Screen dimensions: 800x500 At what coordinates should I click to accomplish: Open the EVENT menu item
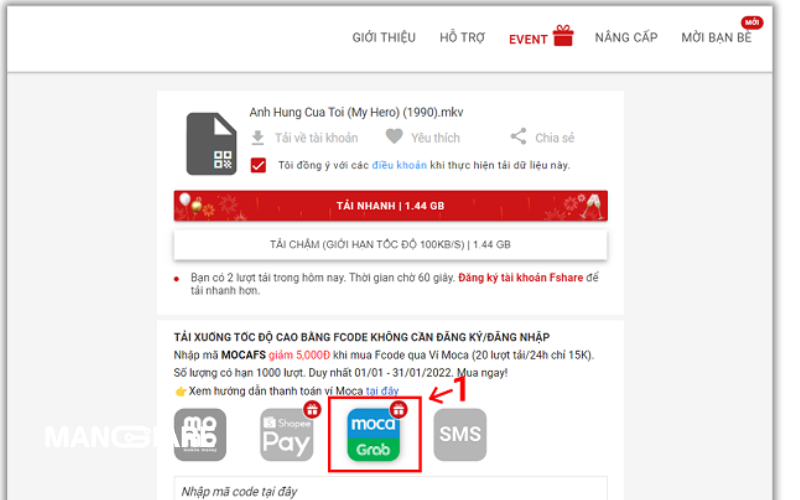coord(528,39)
